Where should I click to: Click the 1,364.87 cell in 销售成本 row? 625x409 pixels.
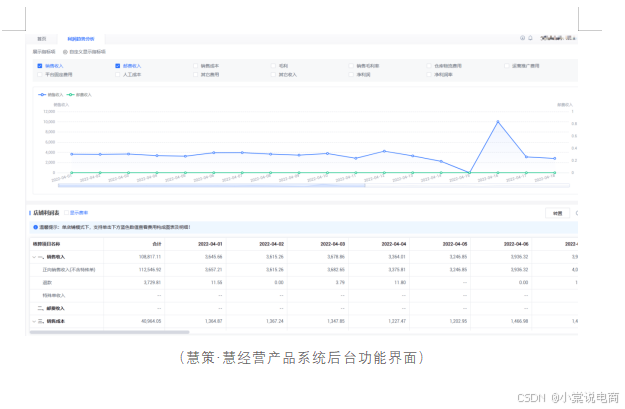[214, 321]
